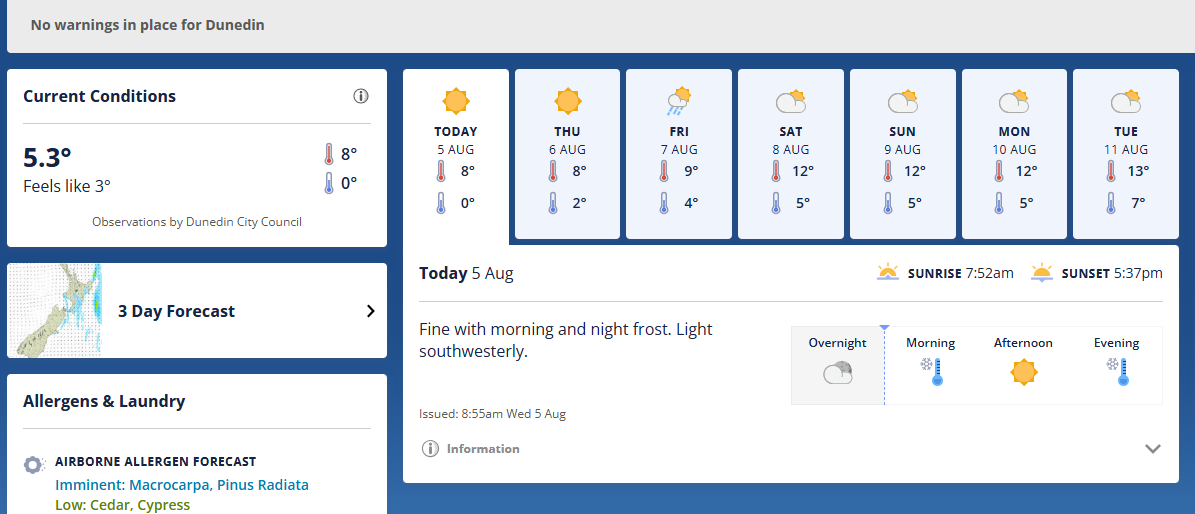Expand the Information section chevron
Screen dimensions: 1195x514
click(1153, 448)
